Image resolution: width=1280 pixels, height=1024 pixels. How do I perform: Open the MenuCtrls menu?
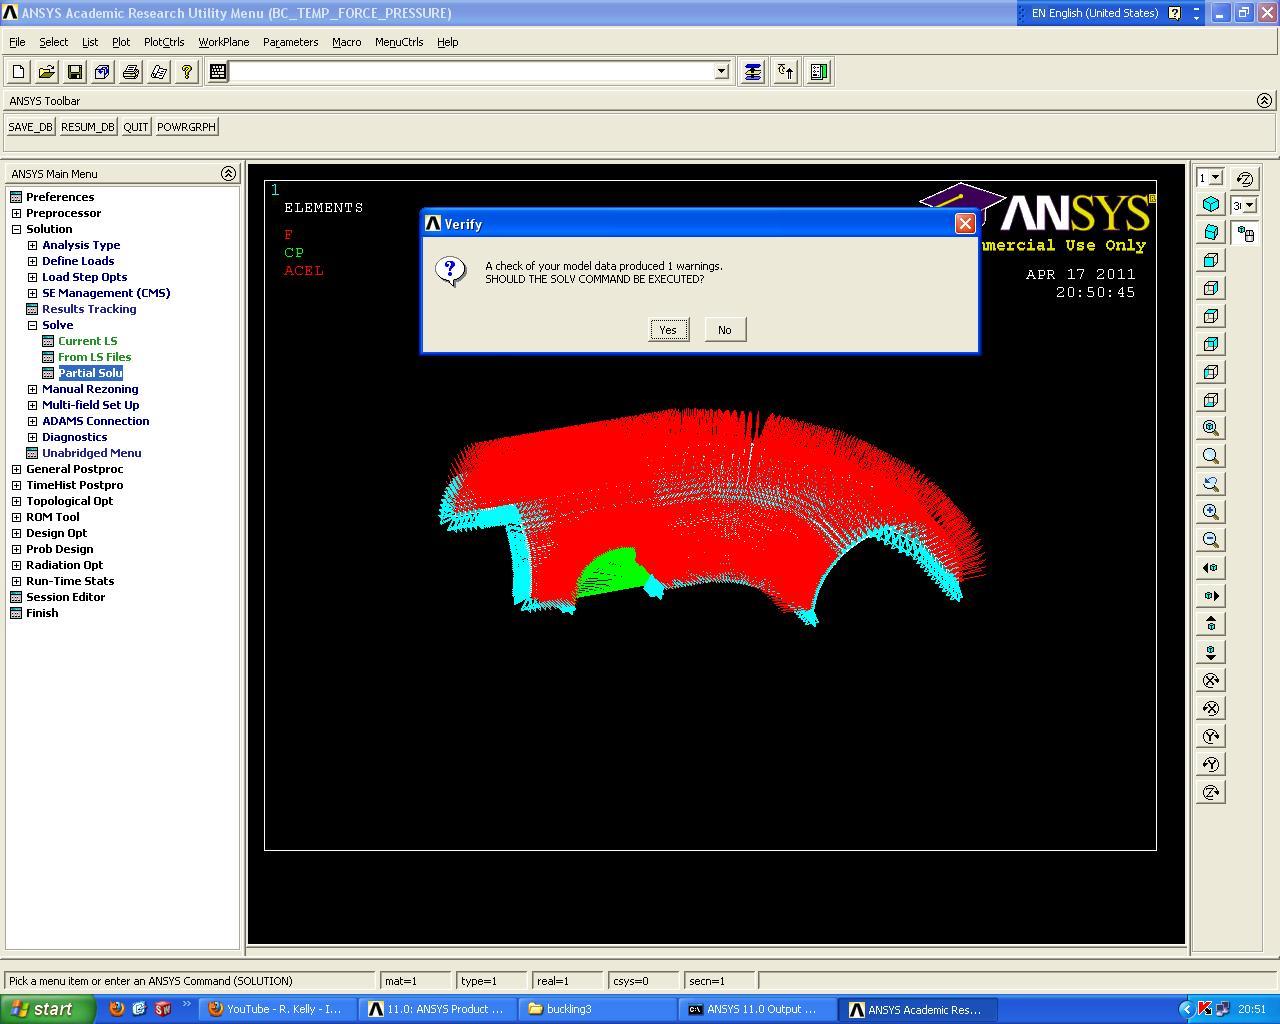[399, 42]
